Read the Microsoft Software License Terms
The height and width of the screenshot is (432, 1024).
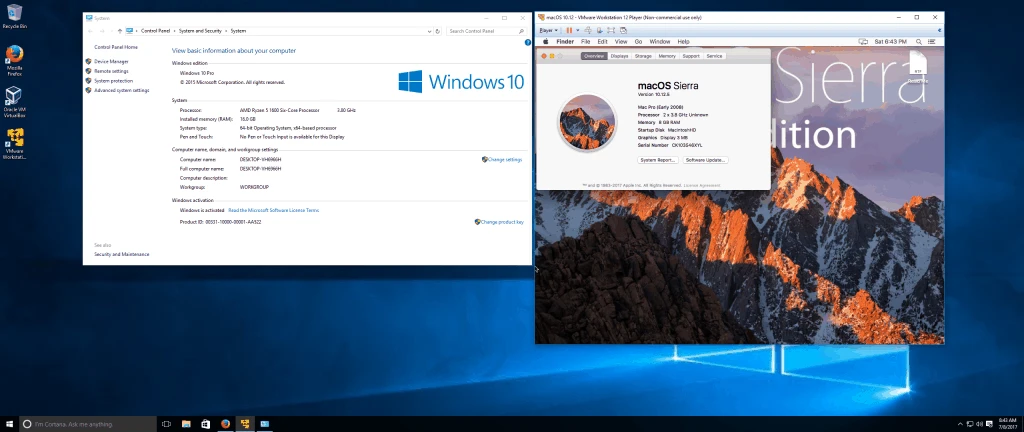click(274, 210)
